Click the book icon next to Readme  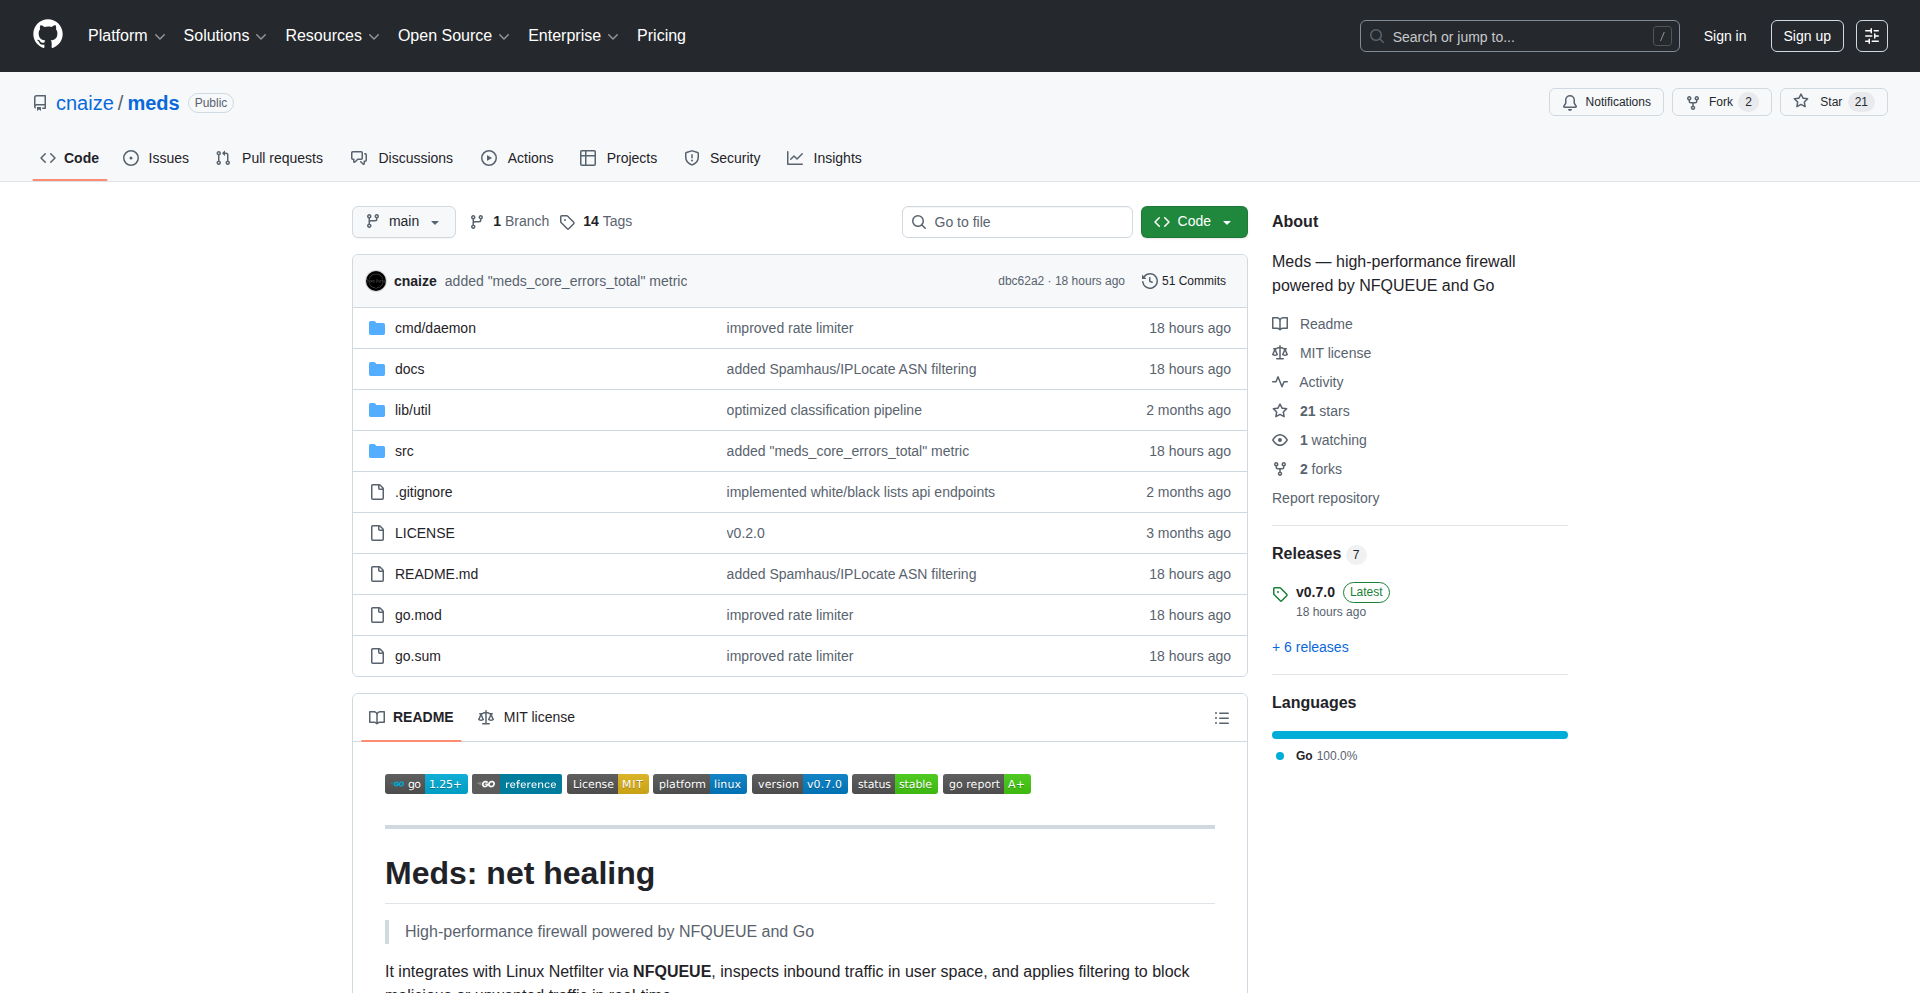point(1280,324)
